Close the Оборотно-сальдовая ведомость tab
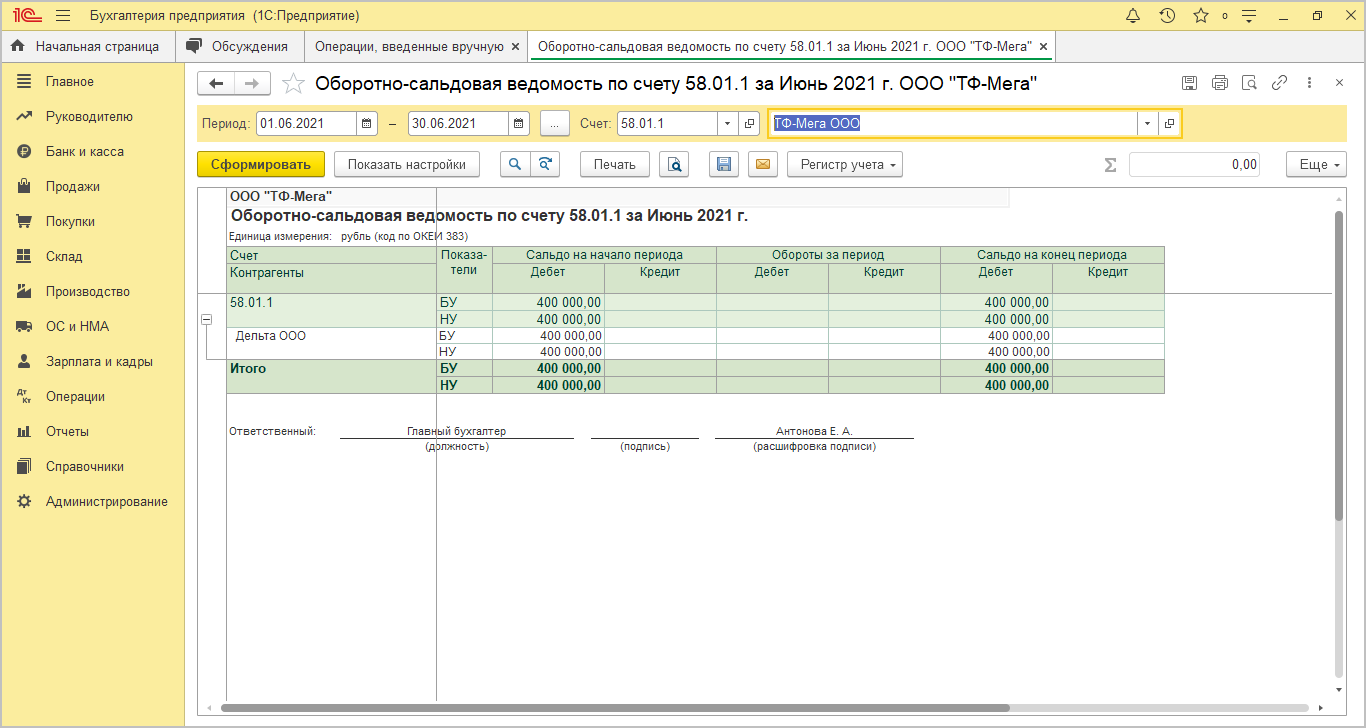The image size is (1366, 728). pos(1043,46)
